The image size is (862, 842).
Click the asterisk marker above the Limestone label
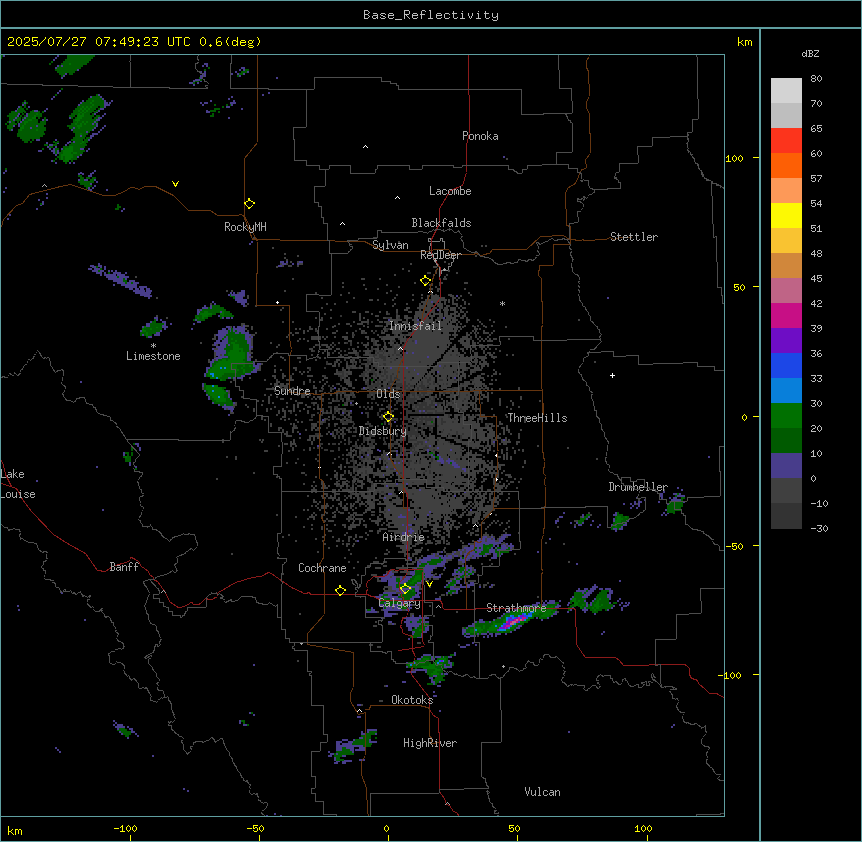pyautogui.click(x=153, y=346)
